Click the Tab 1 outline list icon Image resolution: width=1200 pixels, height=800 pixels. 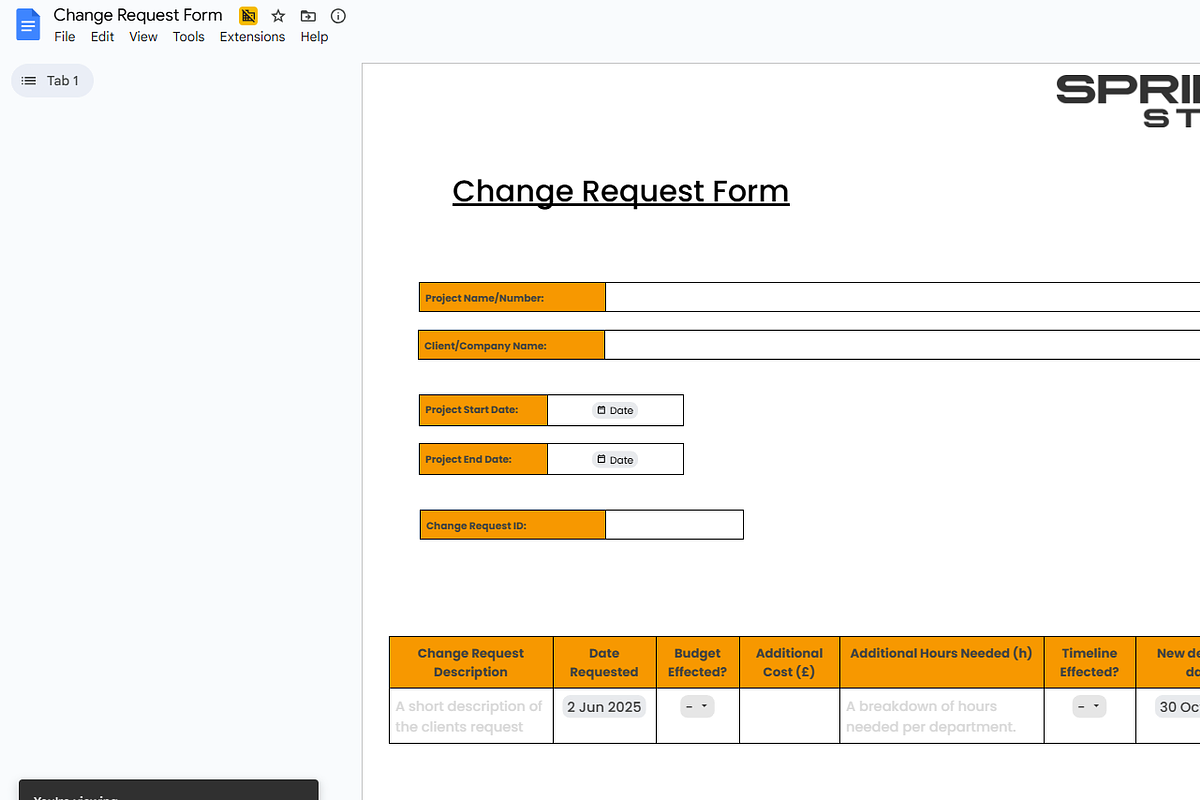pos(29,81)
